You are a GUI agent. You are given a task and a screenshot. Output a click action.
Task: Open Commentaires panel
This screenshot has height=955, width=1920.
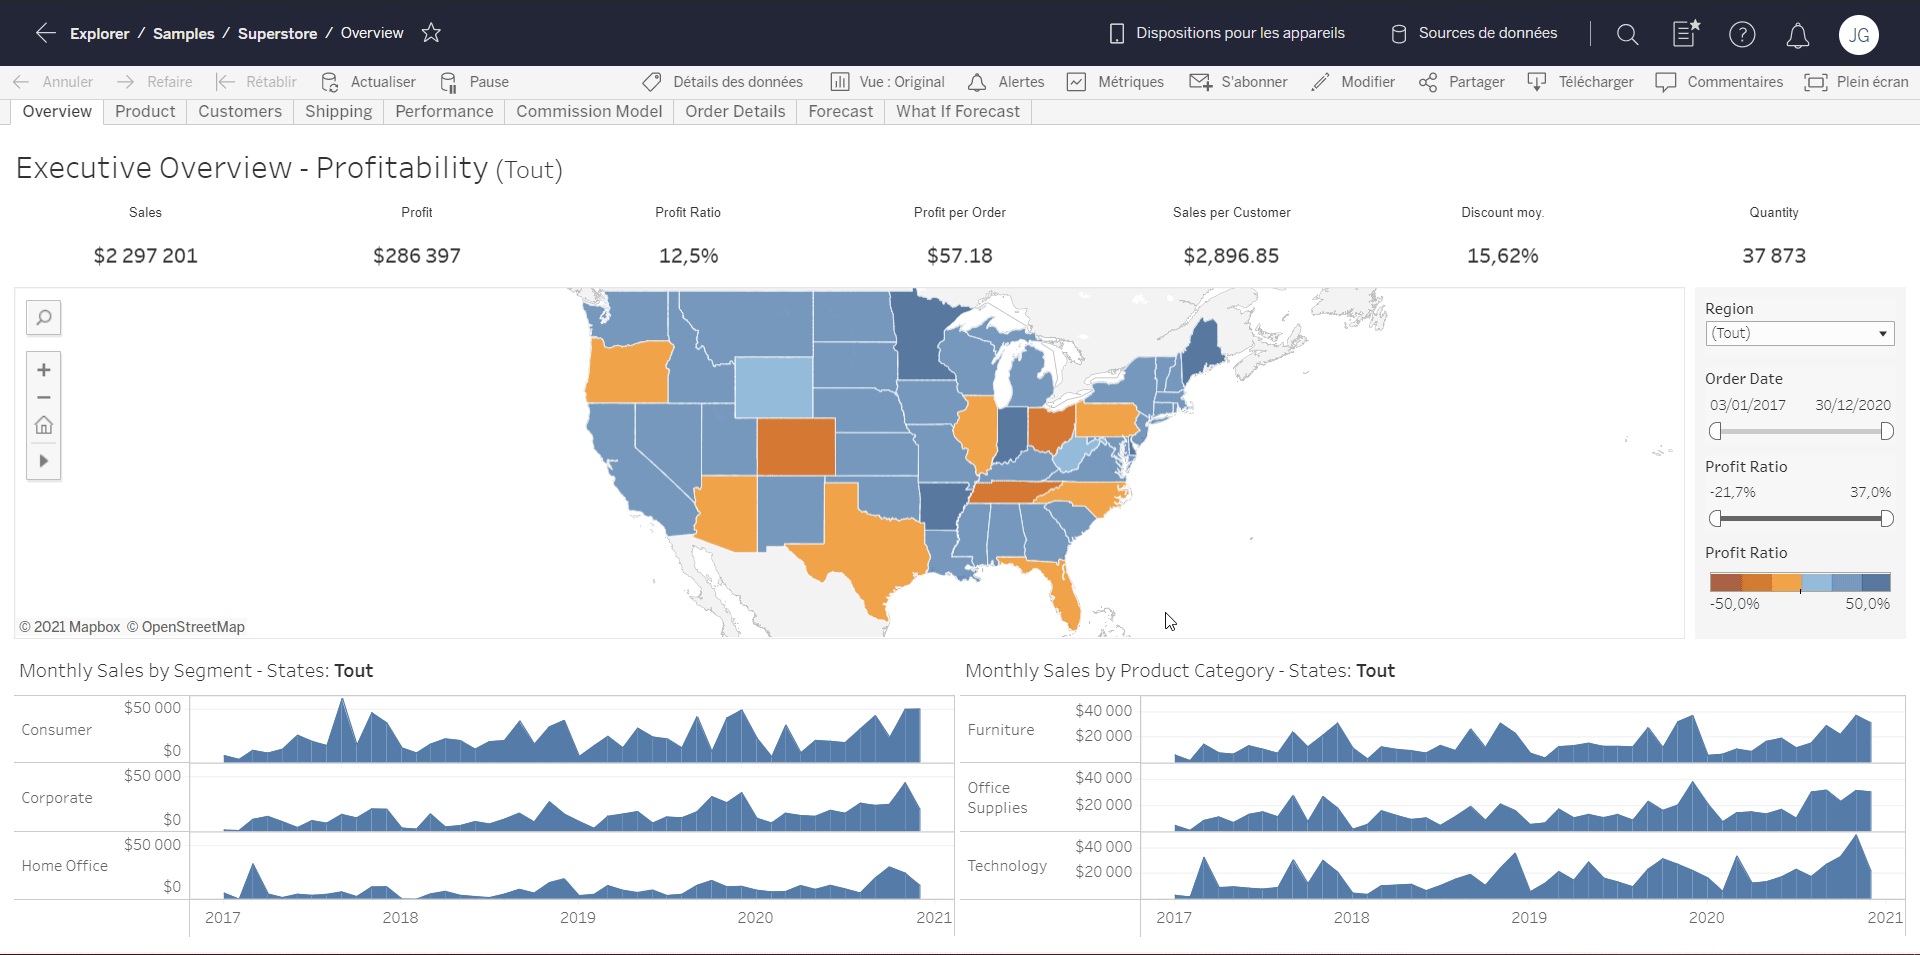click(1719, 82)
